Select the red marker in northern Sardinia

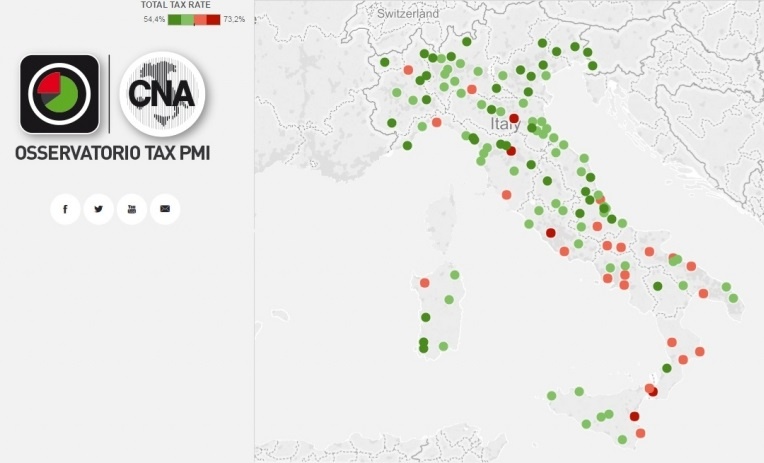pos(425,283)
